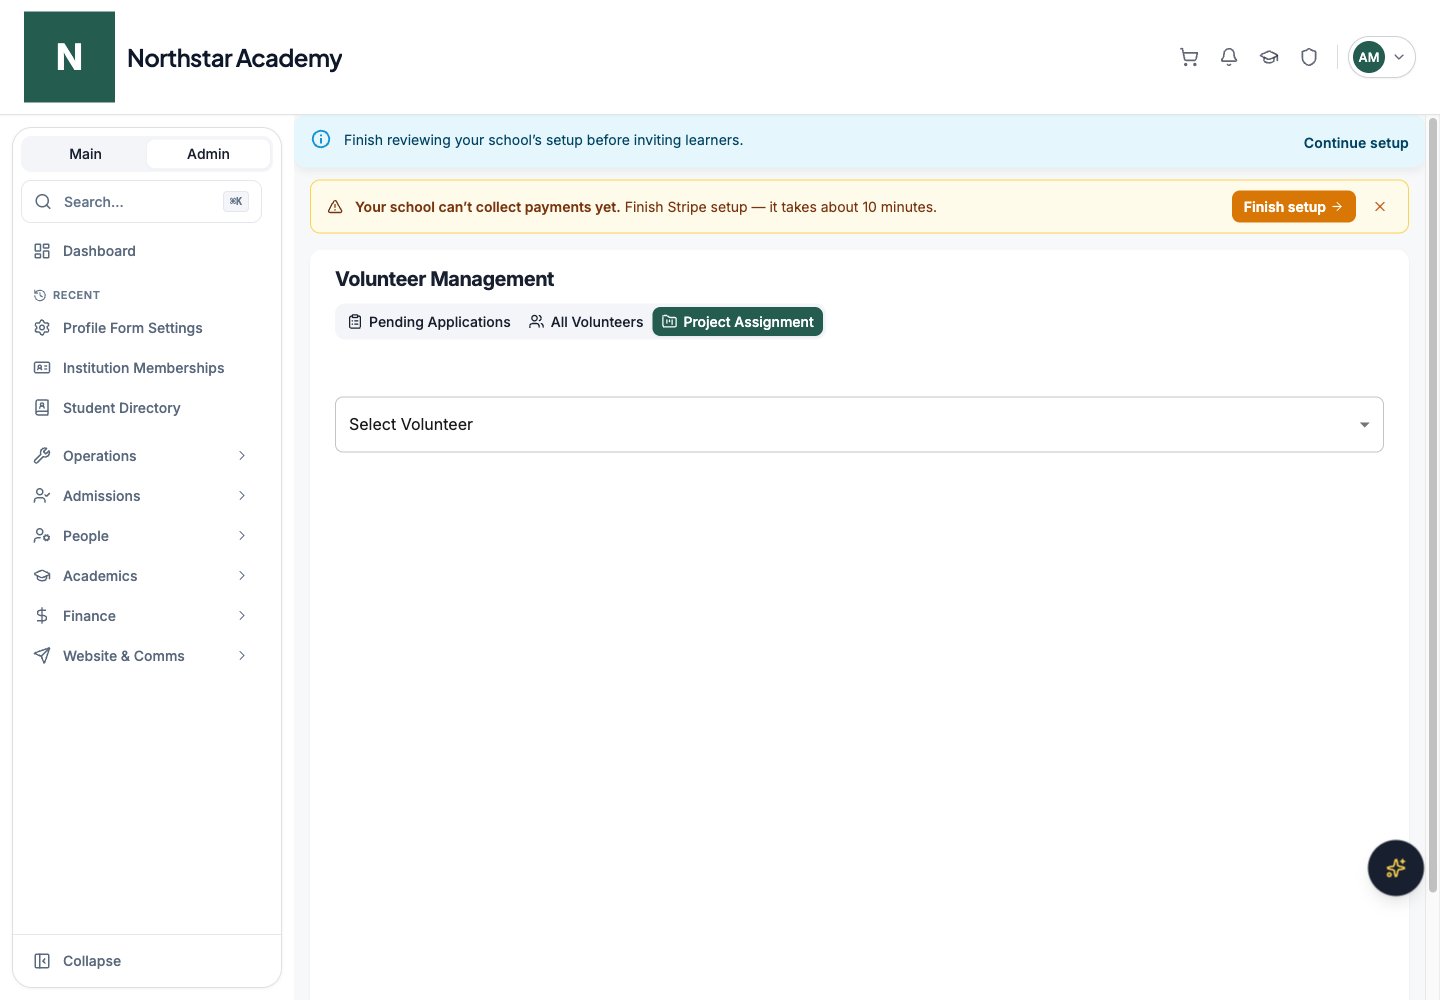Open Student Directory recent item
Image resolution: width=1440 pixels, height=1000 pixels.
141,408
